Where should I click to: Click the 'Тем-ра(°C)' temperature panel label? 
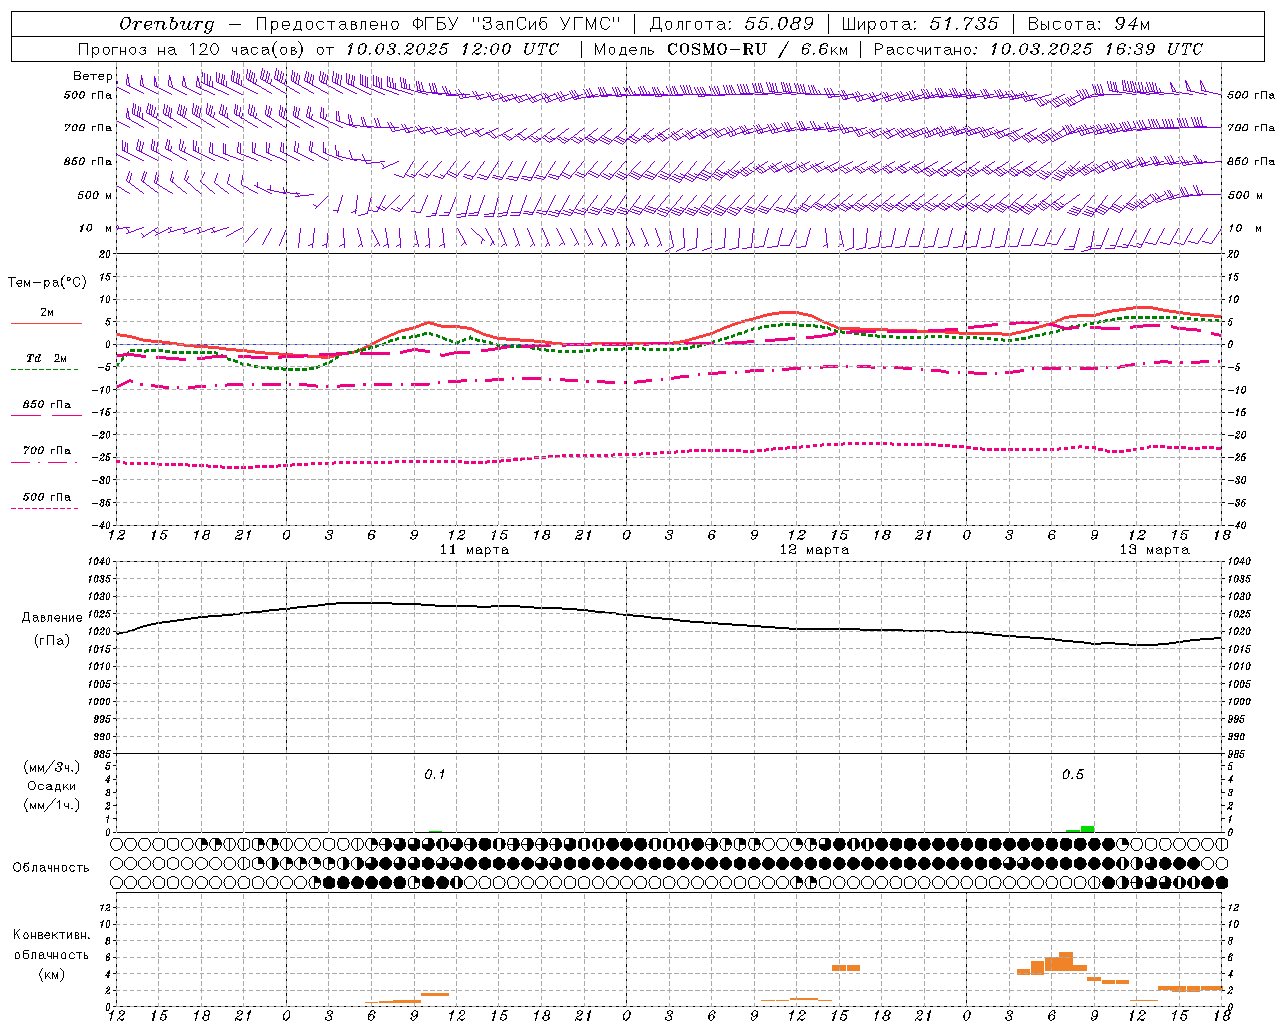[x=47, y=283]
